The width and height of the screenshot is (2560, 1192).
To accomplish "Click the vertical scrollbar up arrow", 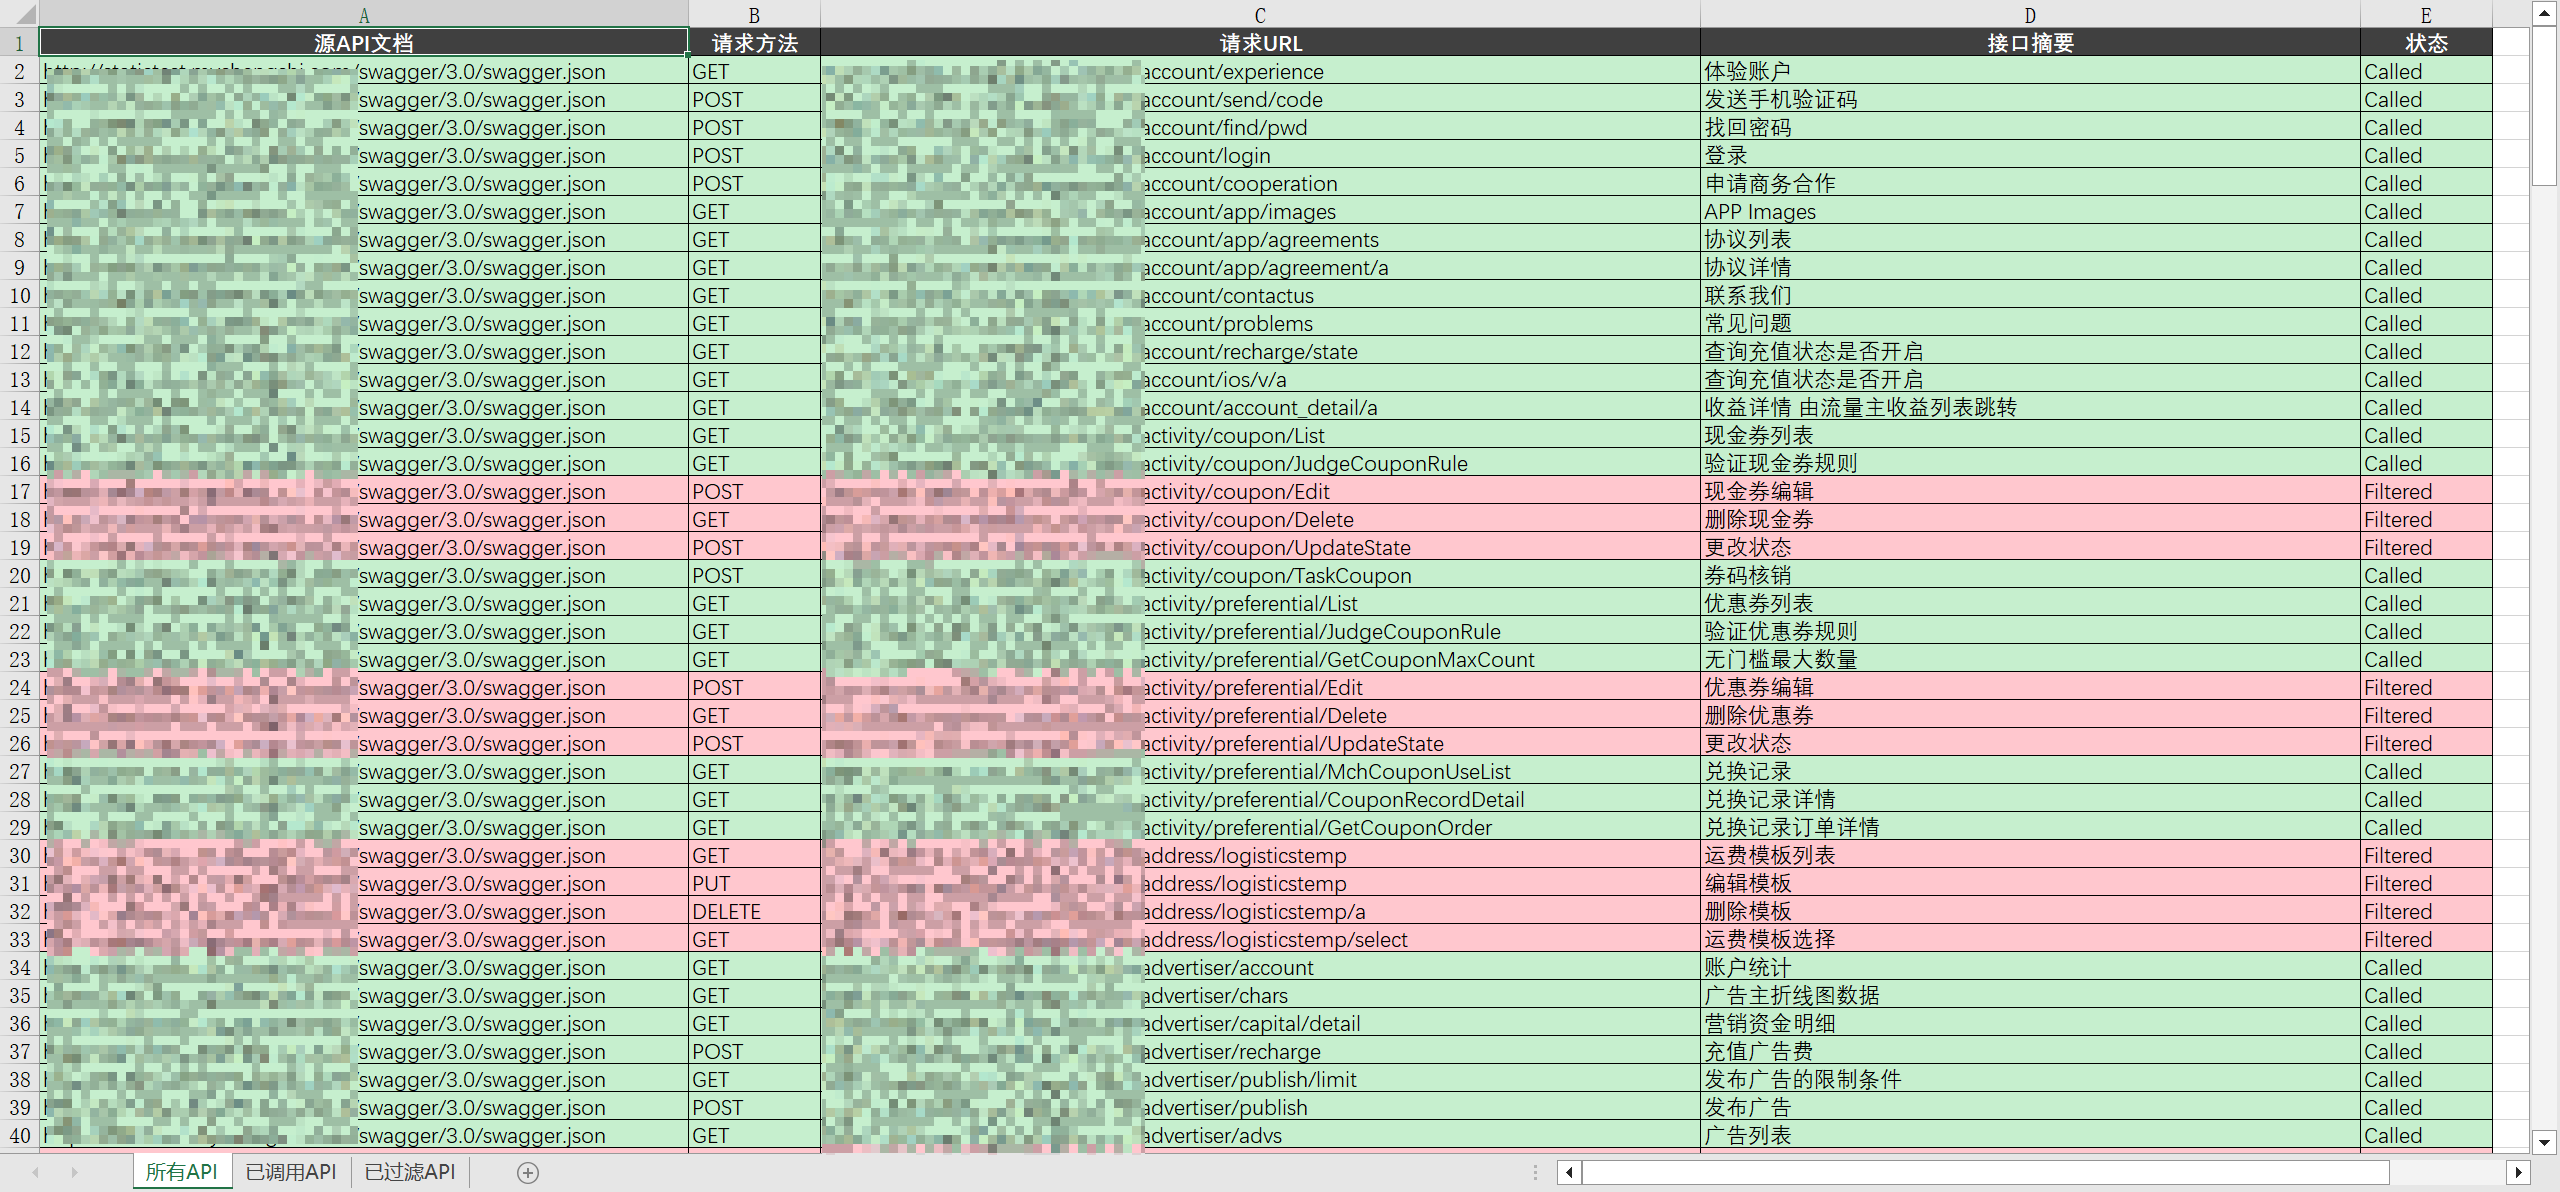I will [2545, 12].
